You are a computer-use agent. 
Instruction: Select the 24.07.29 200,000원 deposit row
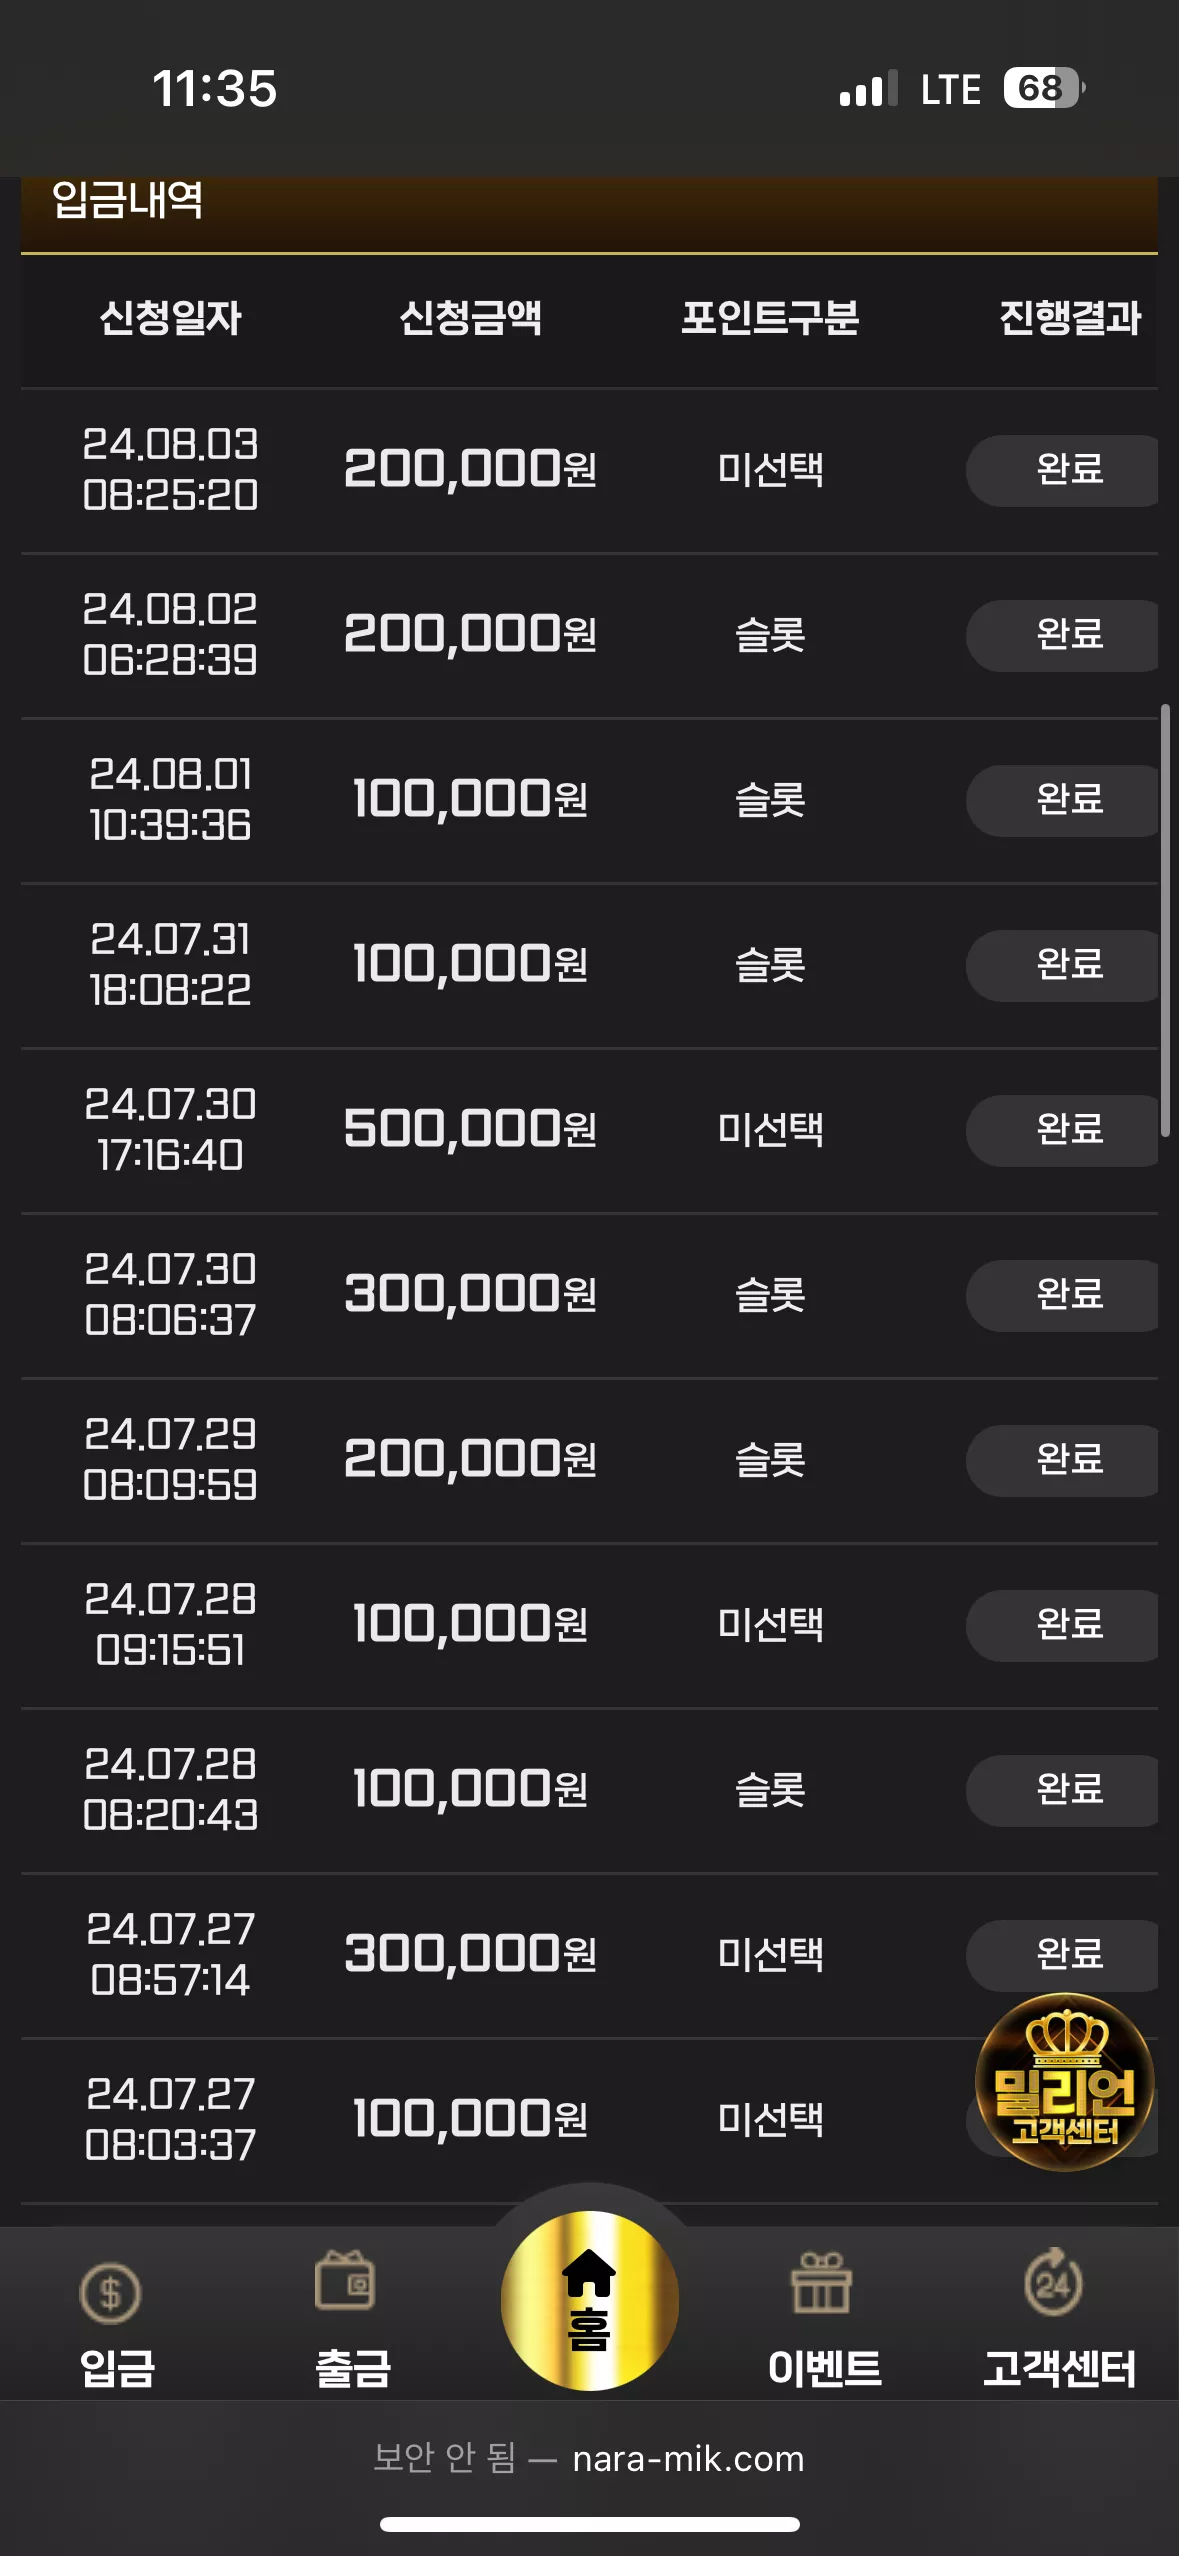(589, 1460)
